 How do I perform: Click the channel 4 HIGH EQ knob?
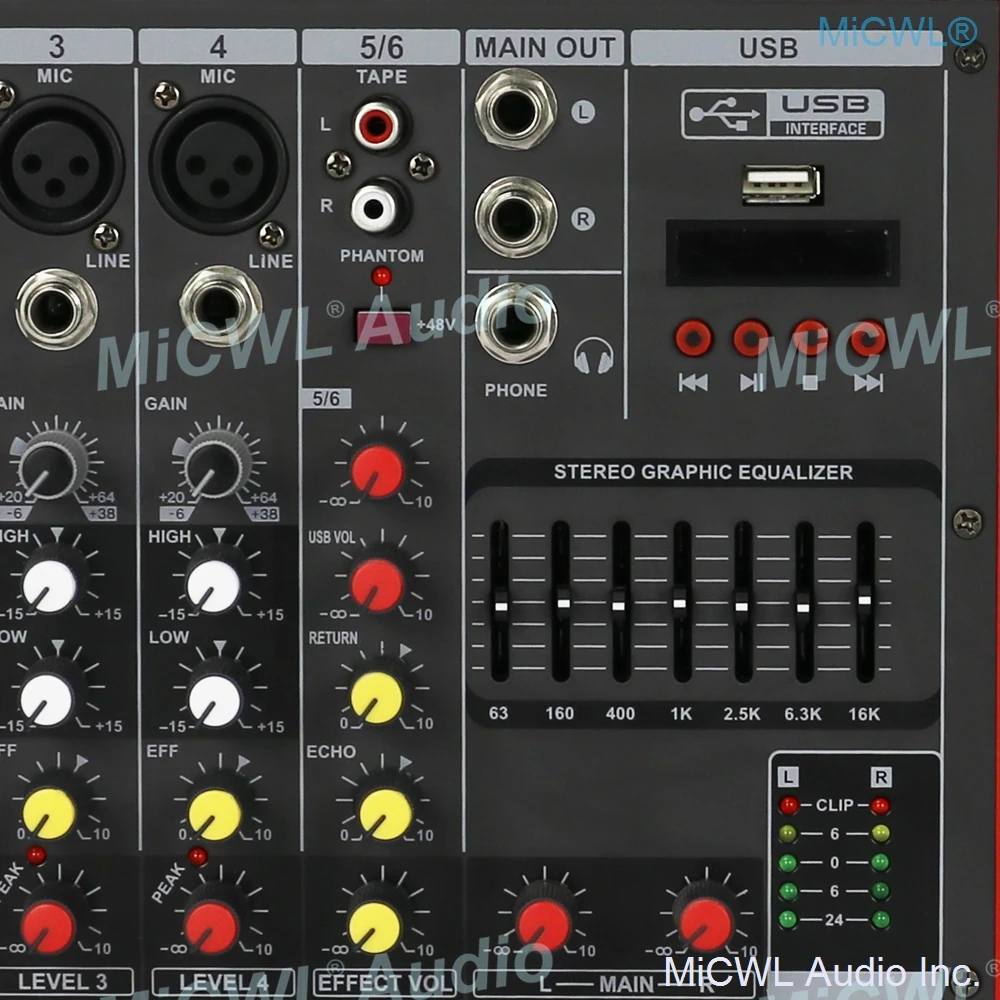(214, 587)
